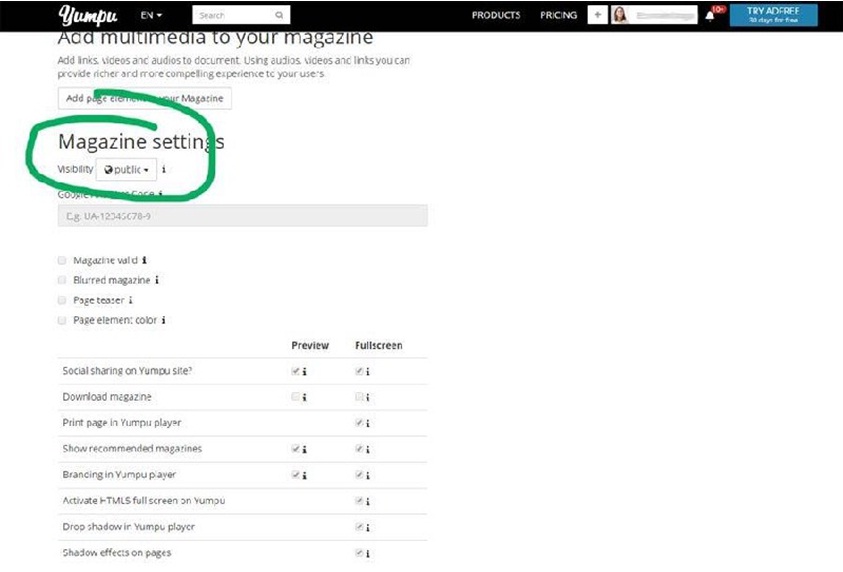
Task: Toggle Branding in Yumpu player Fullscreen checkbox
Action: point(359,475)
